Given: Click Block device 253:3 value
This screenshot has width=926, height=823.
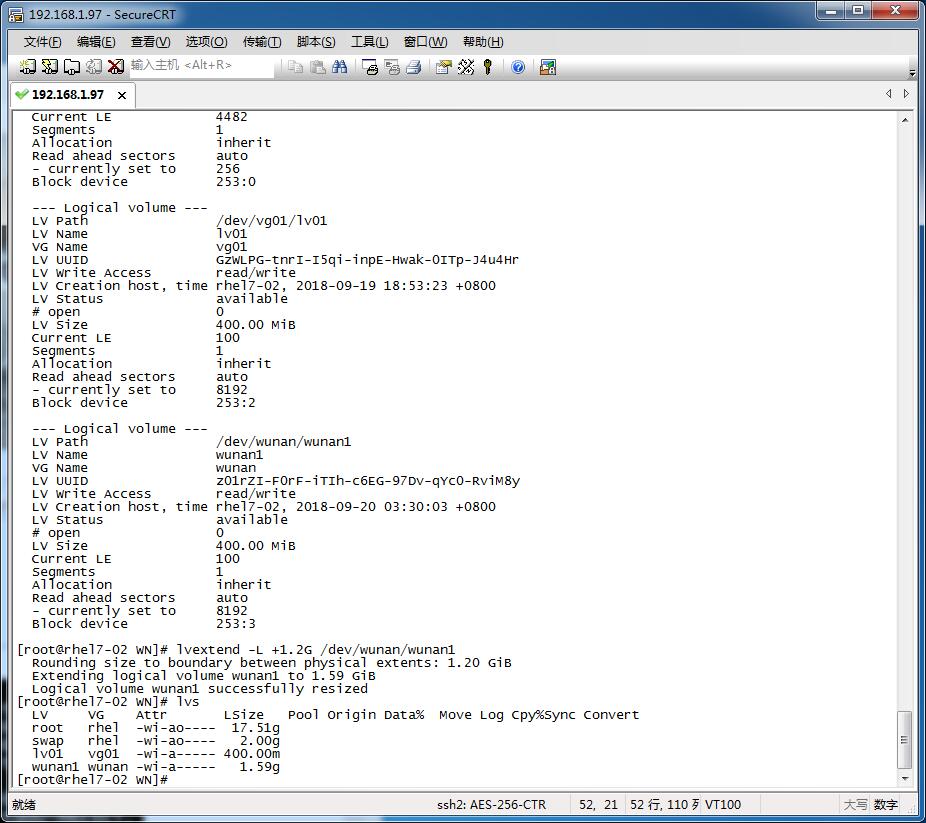Looking at the screenshot, I should (x=236, y=624).
